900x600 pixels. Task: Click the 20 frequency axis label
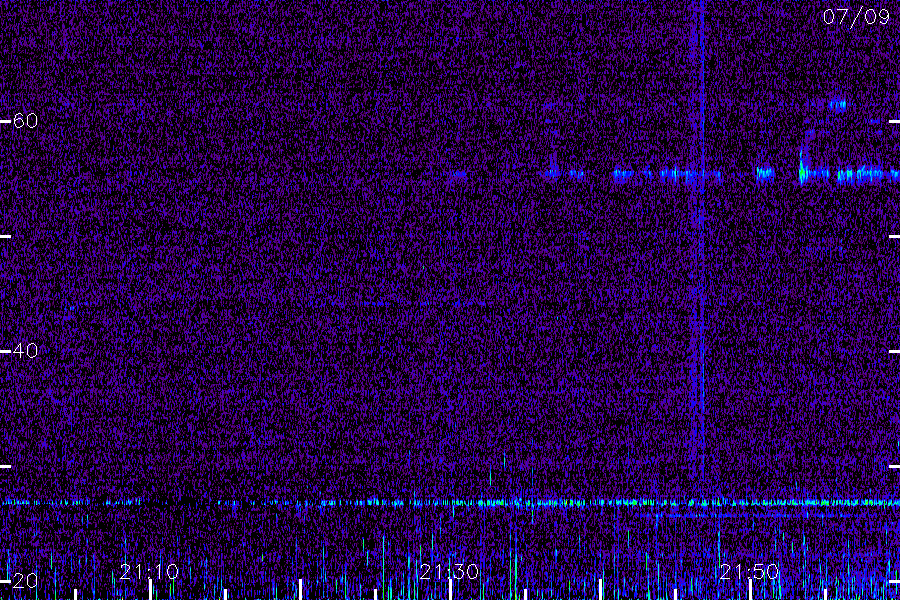[x=25, y=580]
